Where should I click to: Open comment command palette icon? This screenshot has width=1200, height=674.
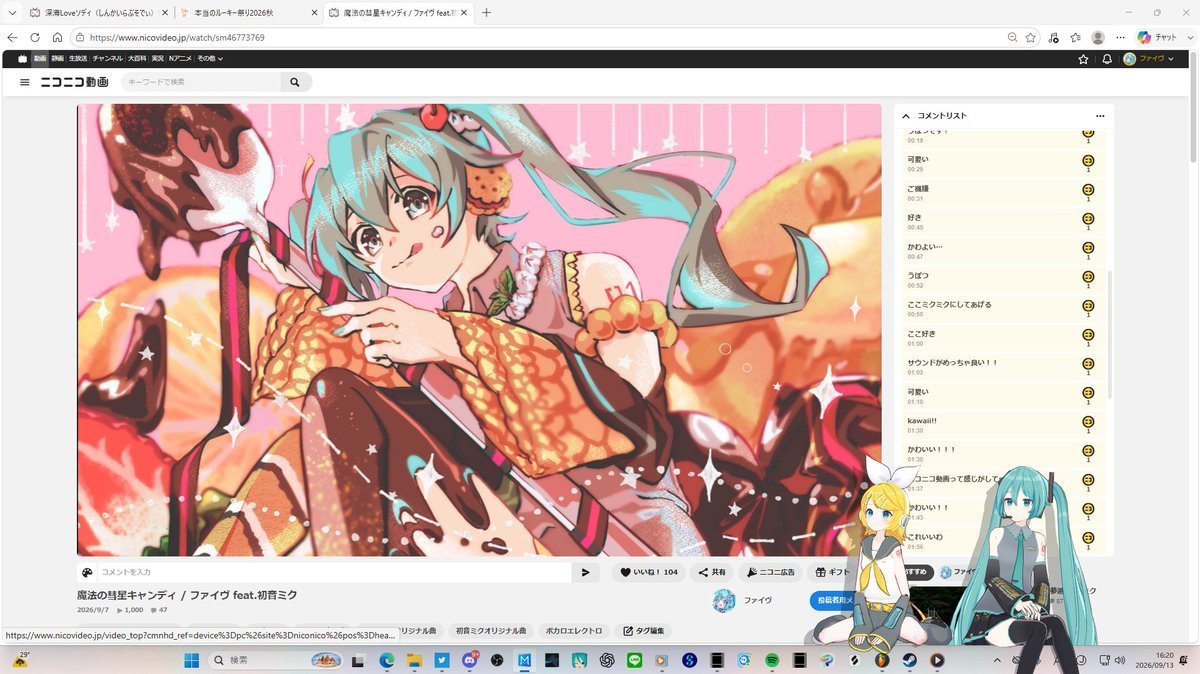click(x=87, y=572)
